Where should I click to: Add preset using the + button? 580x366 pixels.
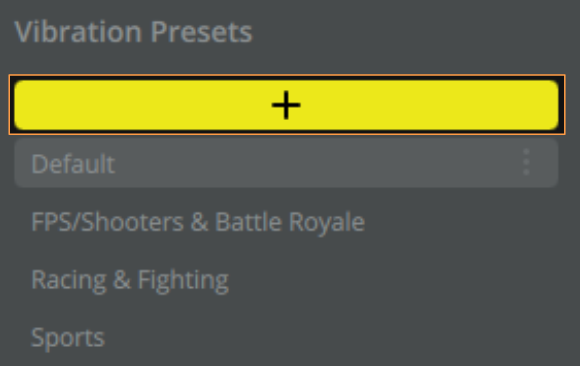coord(286,105)
